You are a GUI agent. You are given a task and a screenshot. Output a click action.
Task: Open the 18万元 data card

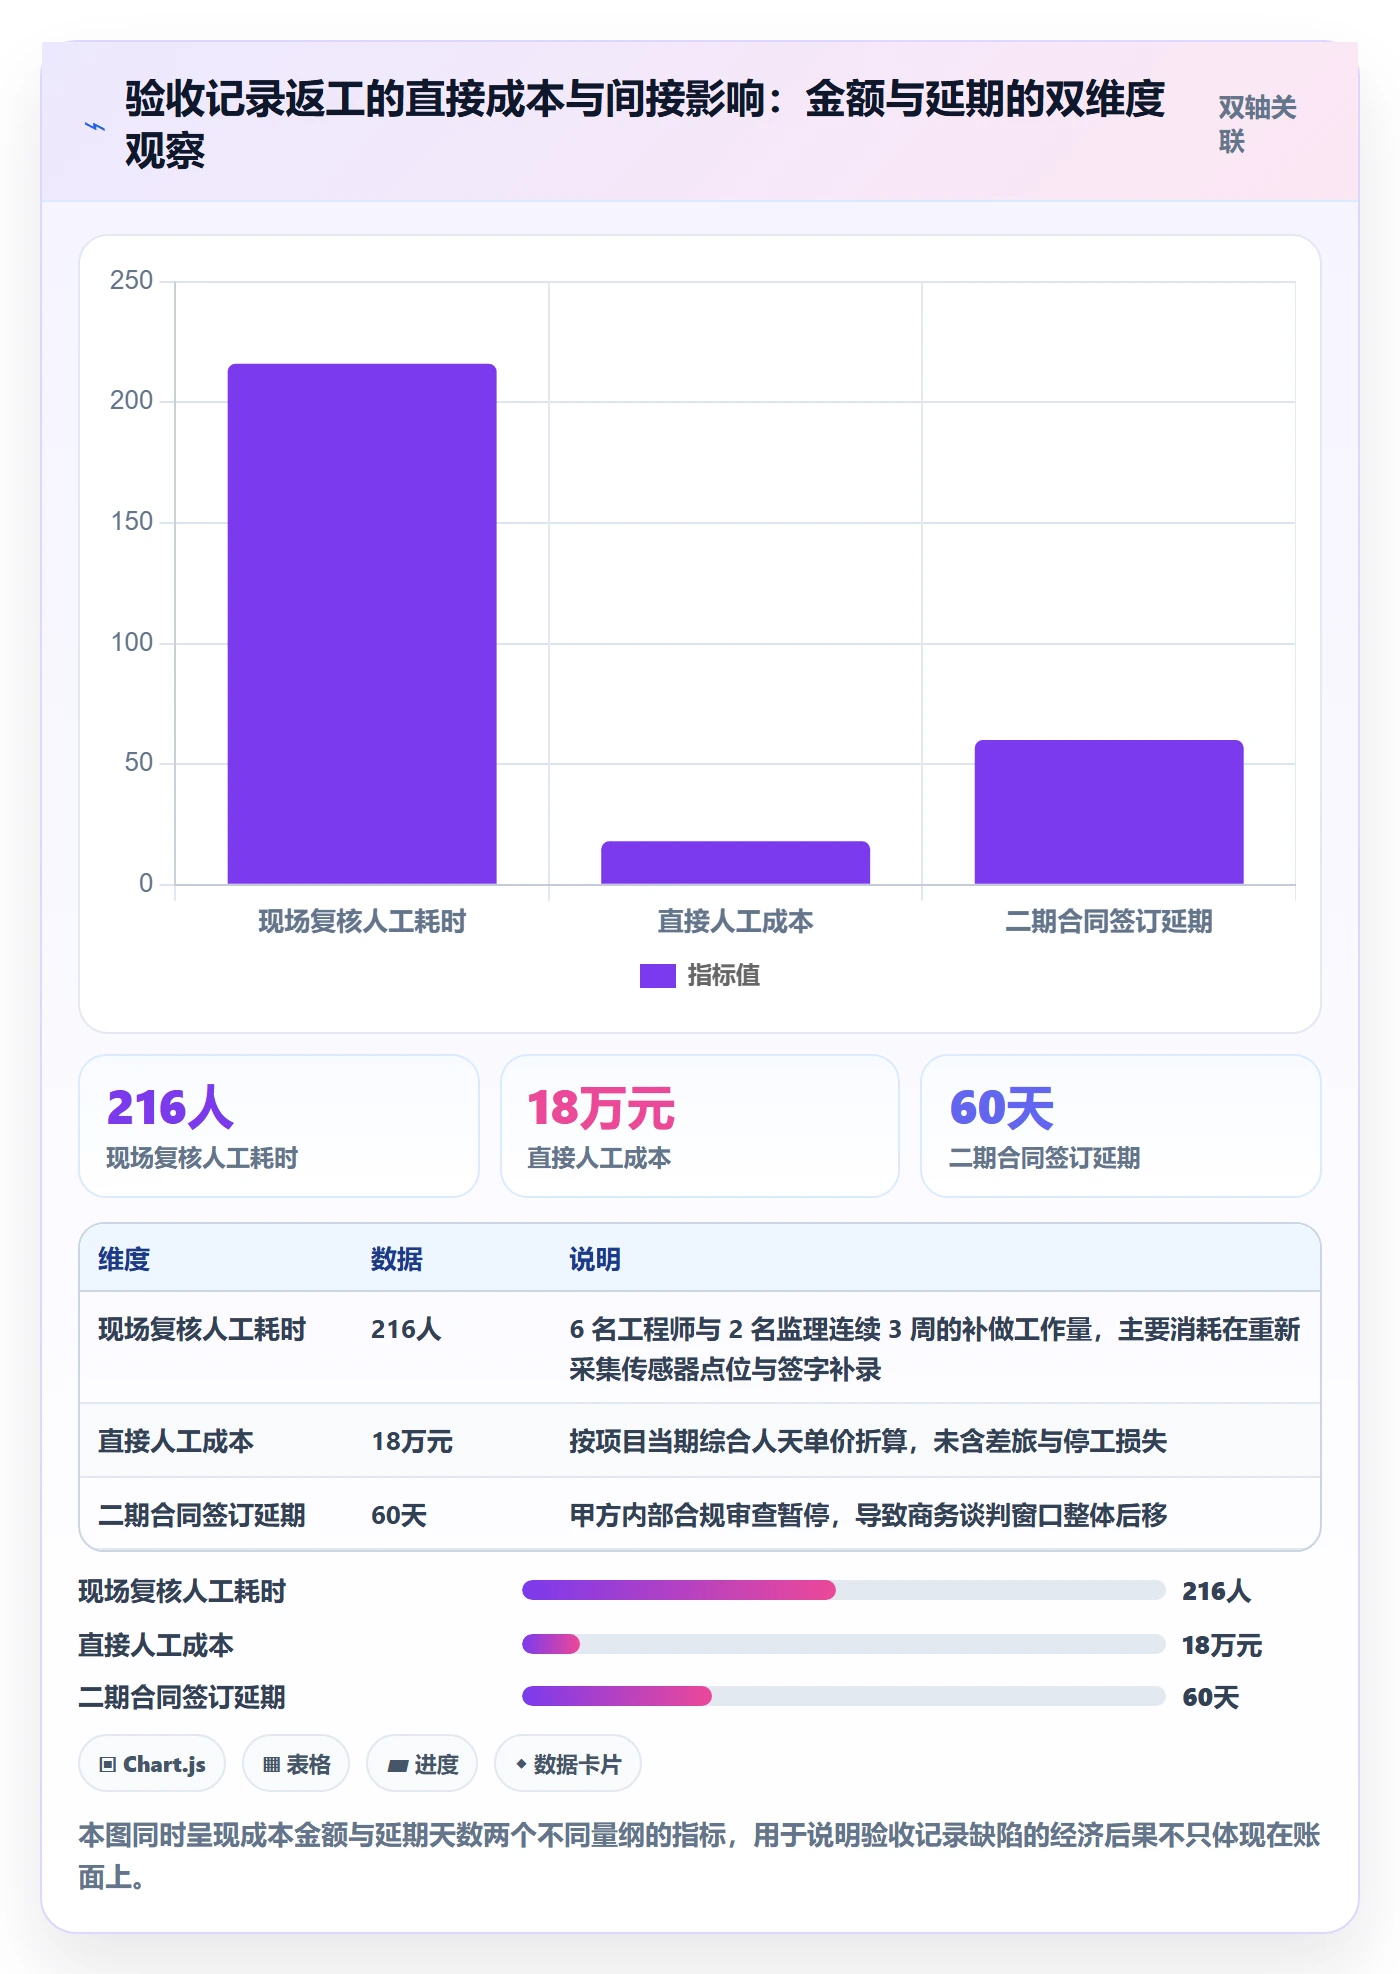point(700,1126)
